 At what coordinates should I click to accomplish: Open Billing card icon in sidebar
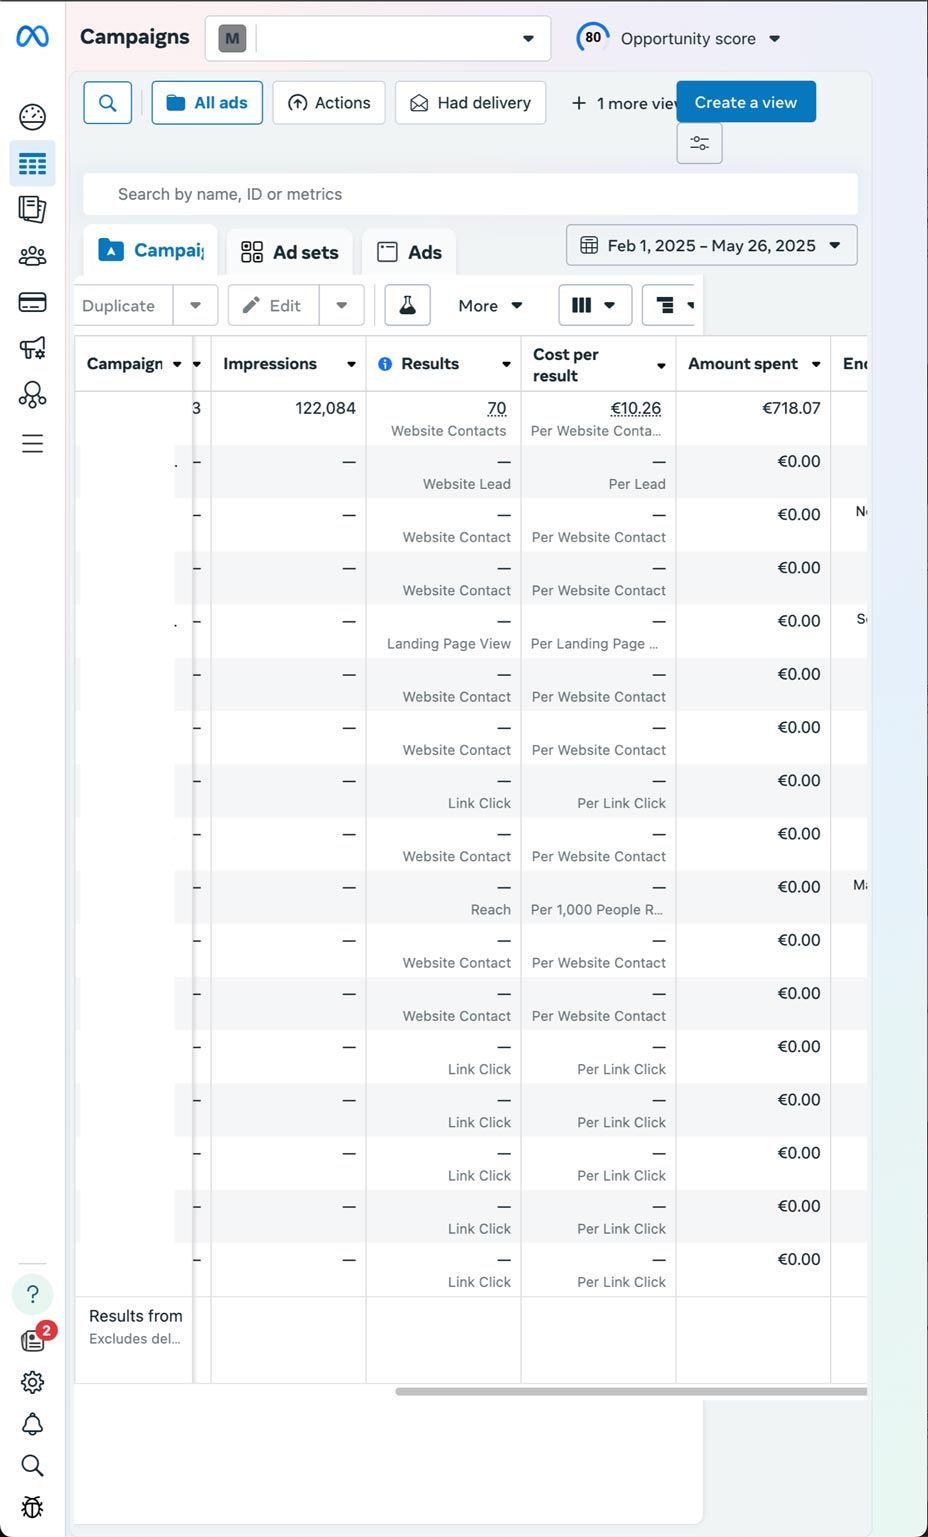(x=32, y=302)
